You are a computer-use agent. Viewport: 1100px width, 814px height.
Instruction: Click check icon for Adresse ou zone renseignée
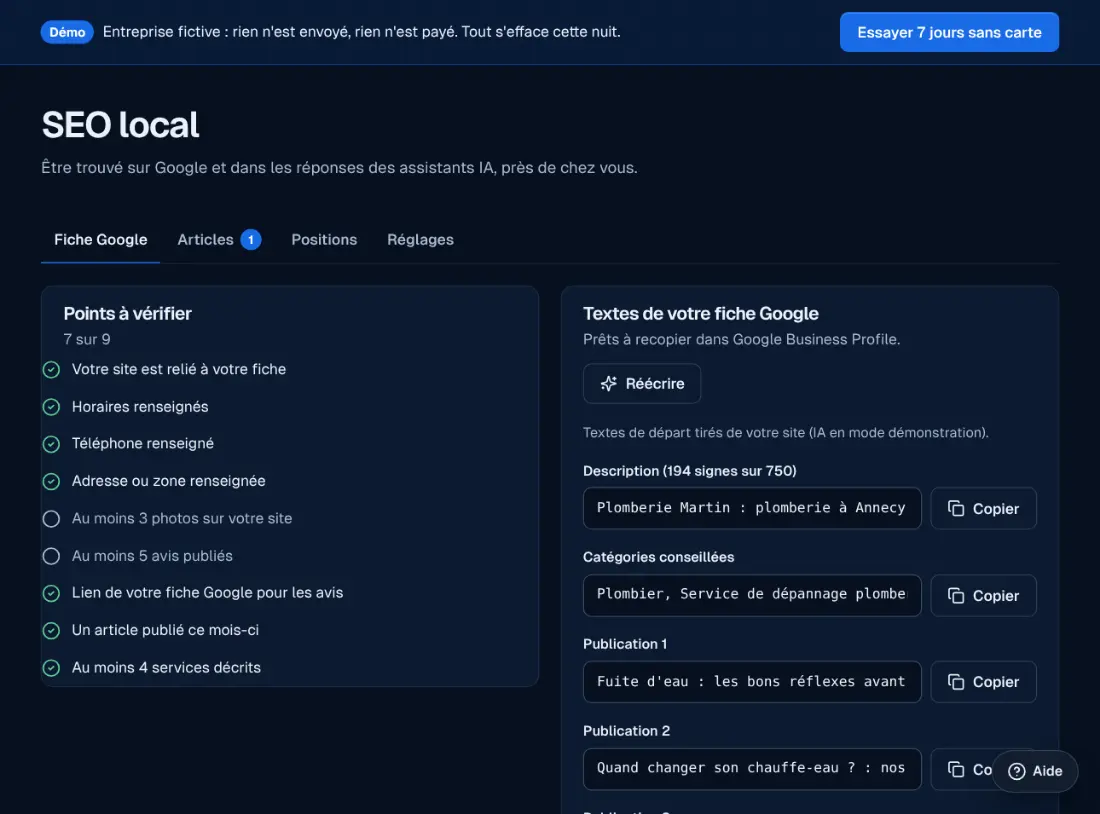(x=51, y=481)
